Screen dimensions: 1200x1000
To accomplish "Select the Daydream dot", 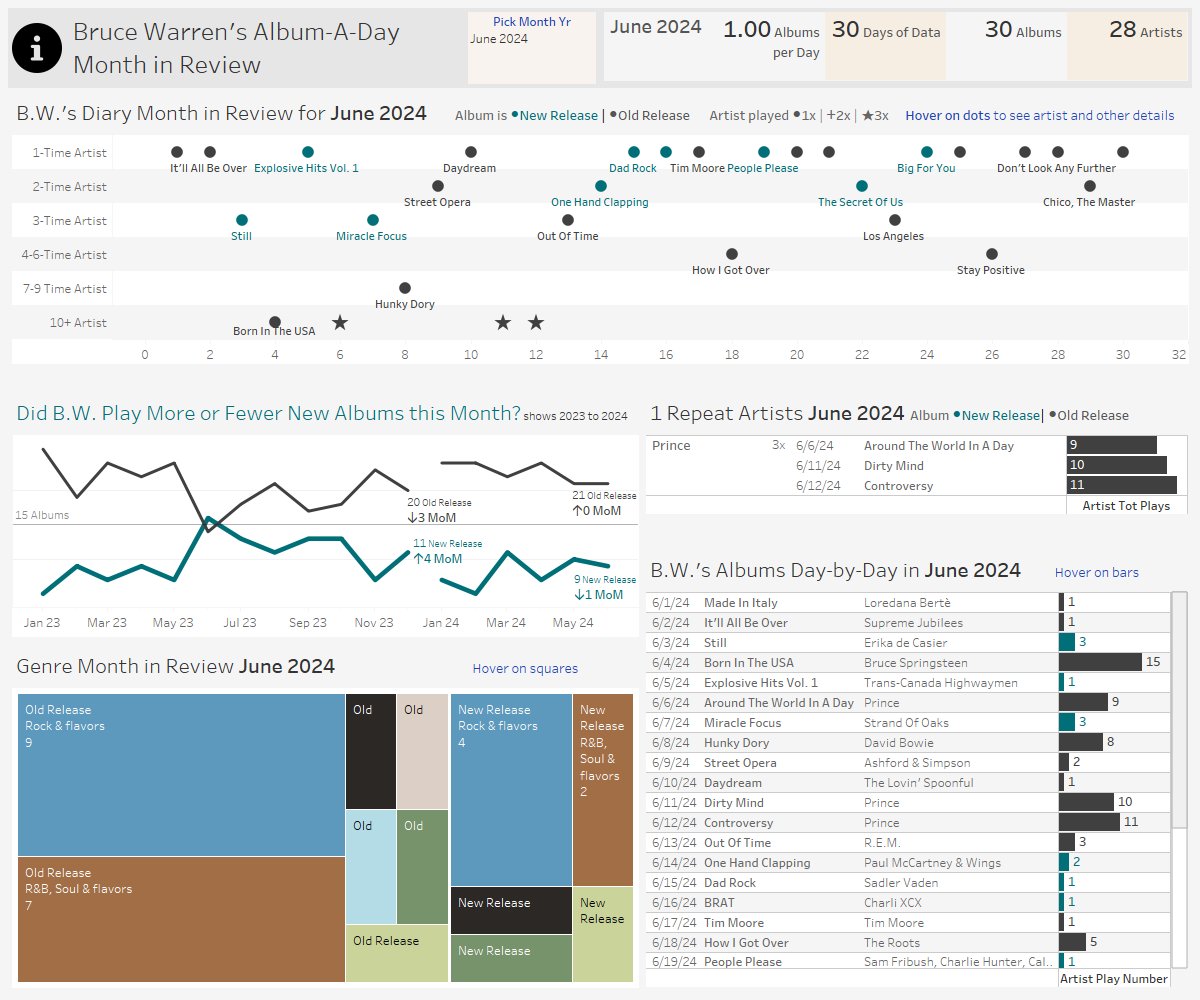I will (471, 152).
